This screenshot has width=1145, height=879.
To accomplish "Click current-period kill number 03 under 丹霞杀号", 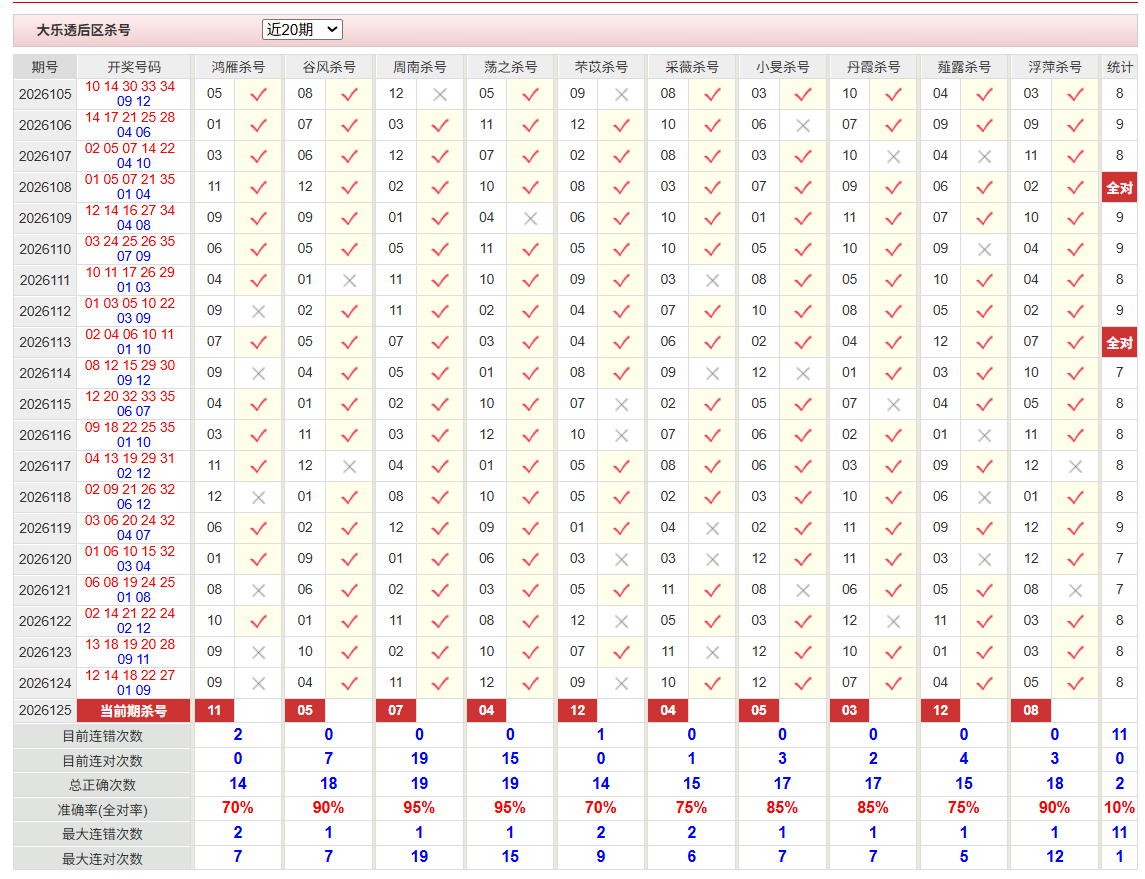I will (x=849, y=710).
